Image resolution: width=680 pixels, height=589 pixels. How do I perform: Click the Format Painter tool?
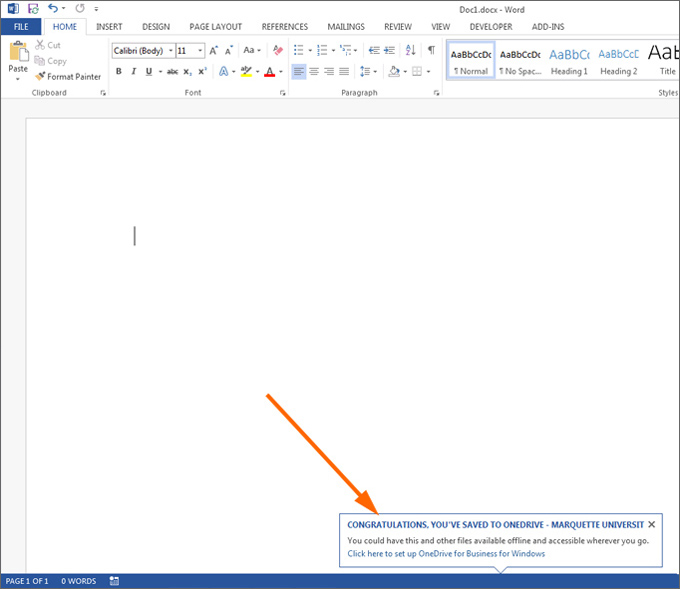[68, 76]
